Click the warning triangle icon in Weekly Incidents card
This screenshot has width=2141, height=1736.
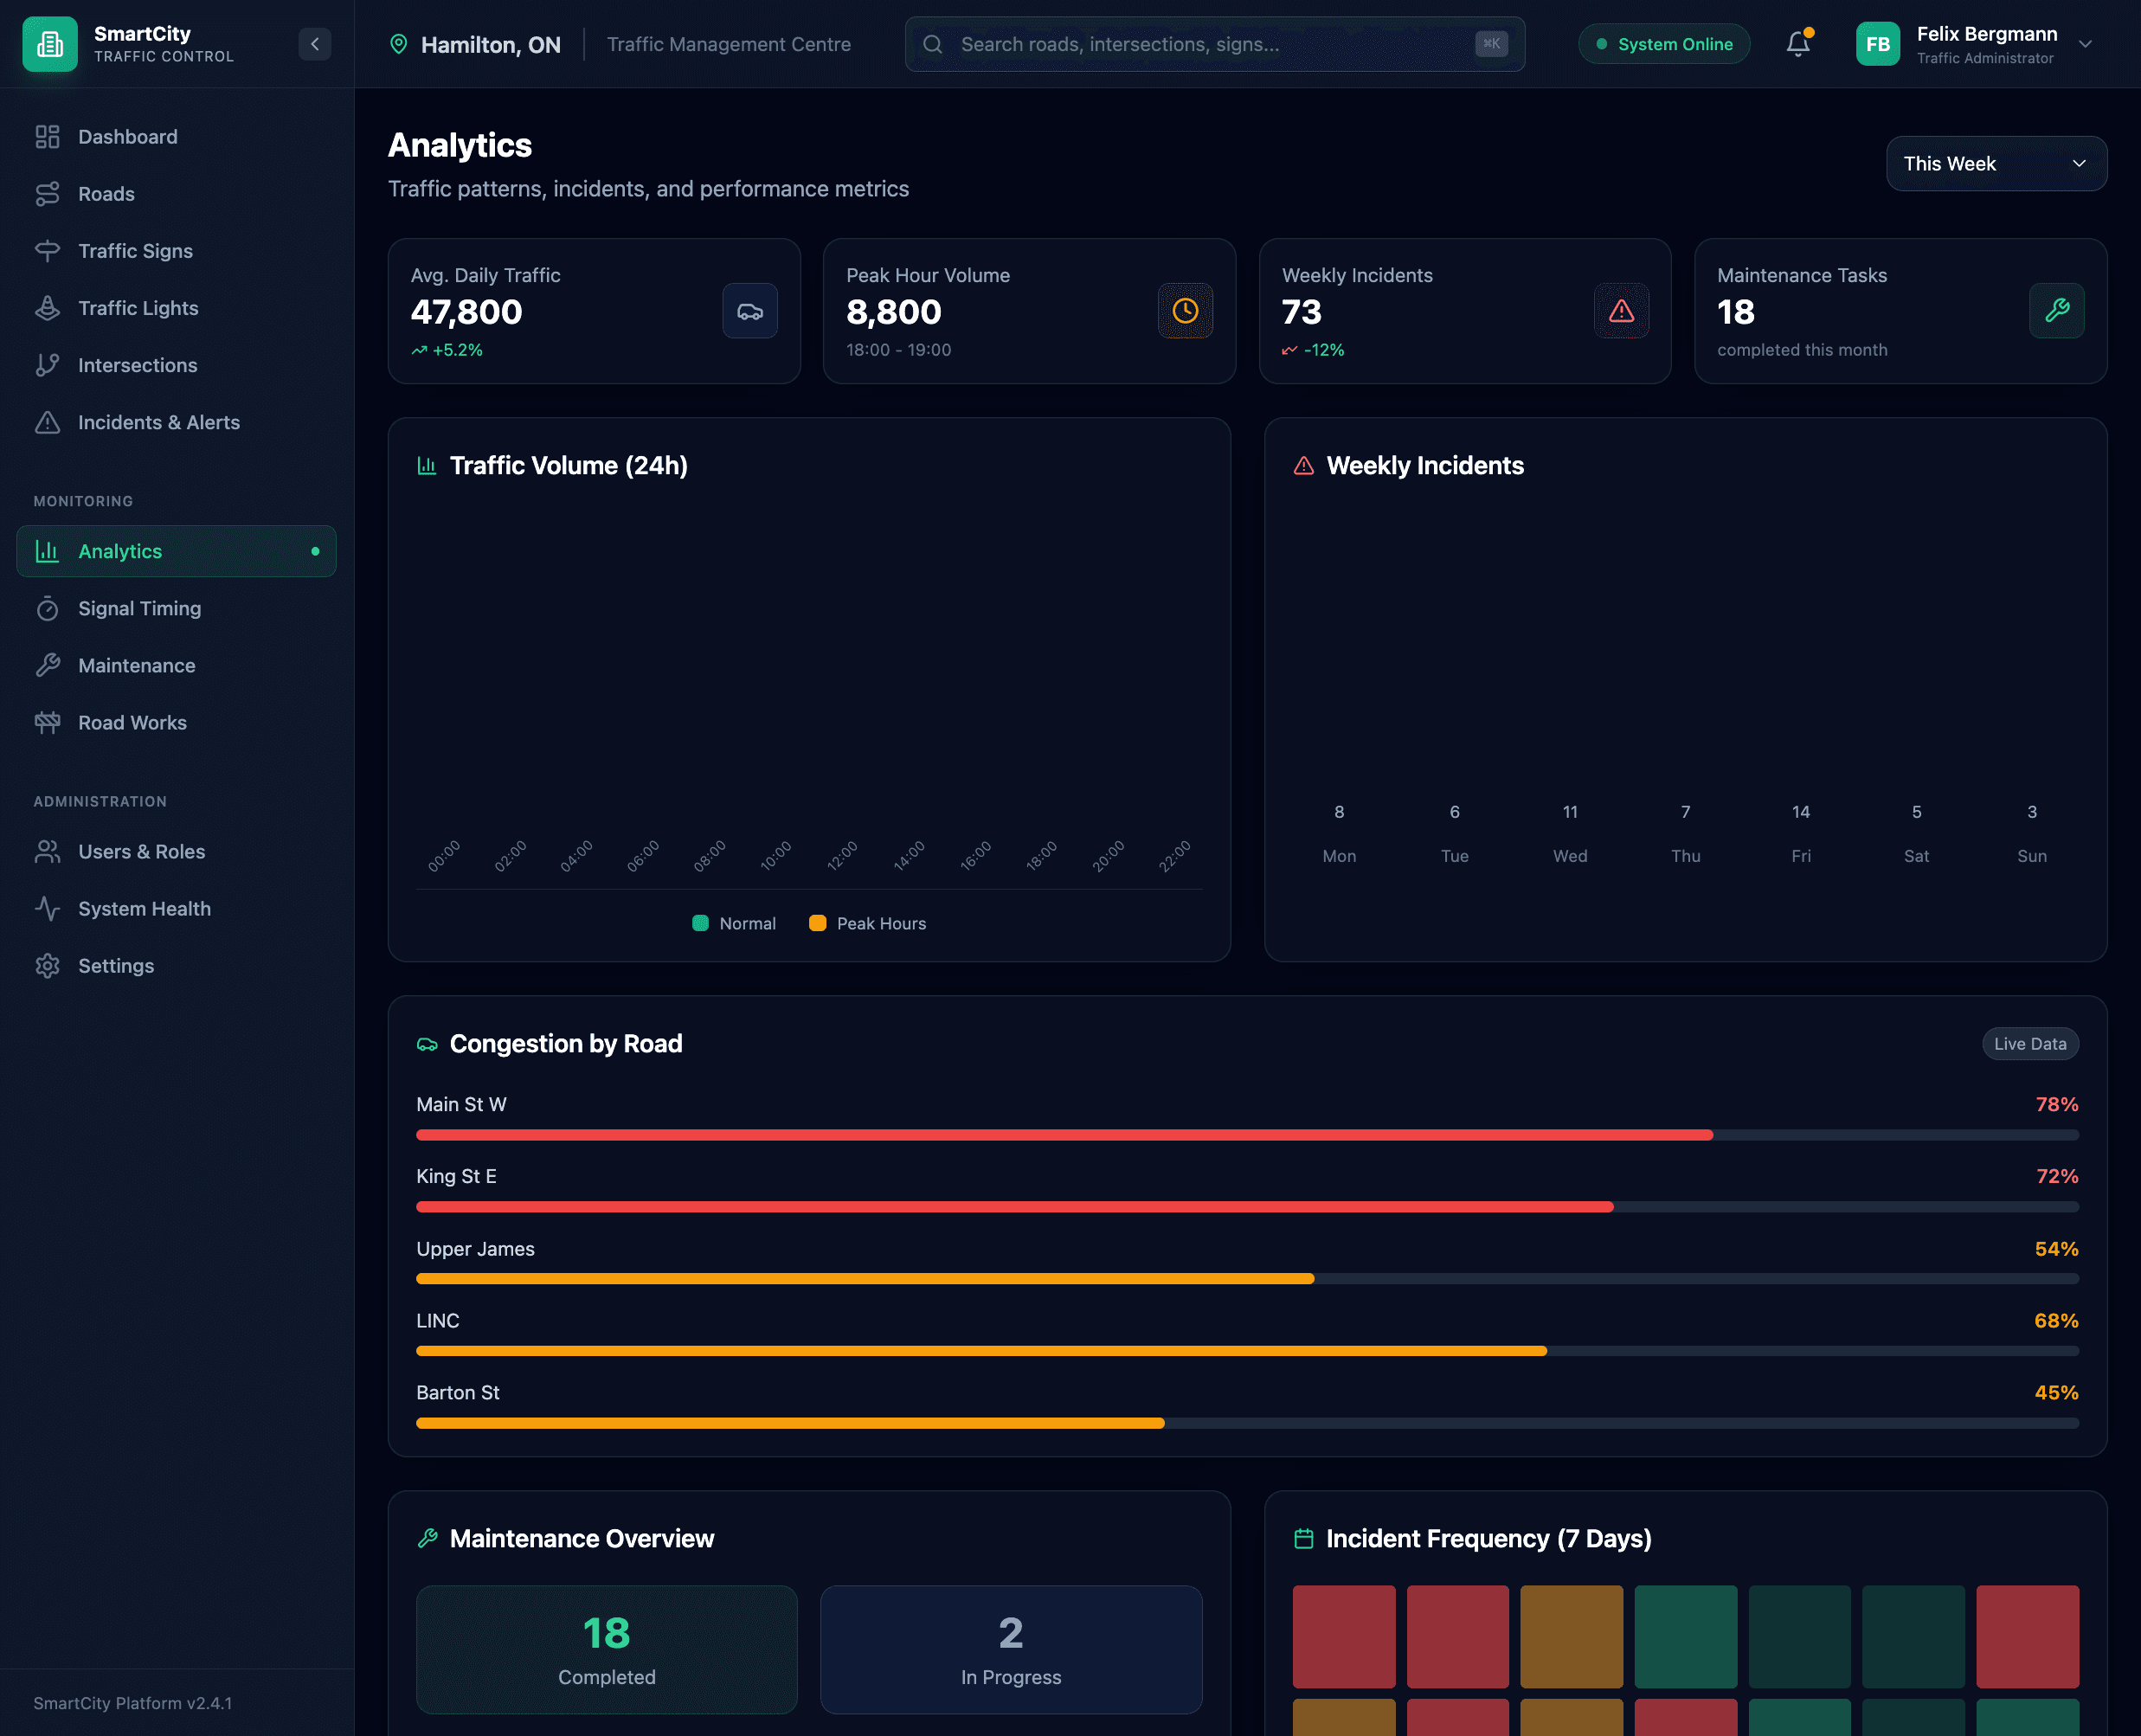[x=1620, y=311]
